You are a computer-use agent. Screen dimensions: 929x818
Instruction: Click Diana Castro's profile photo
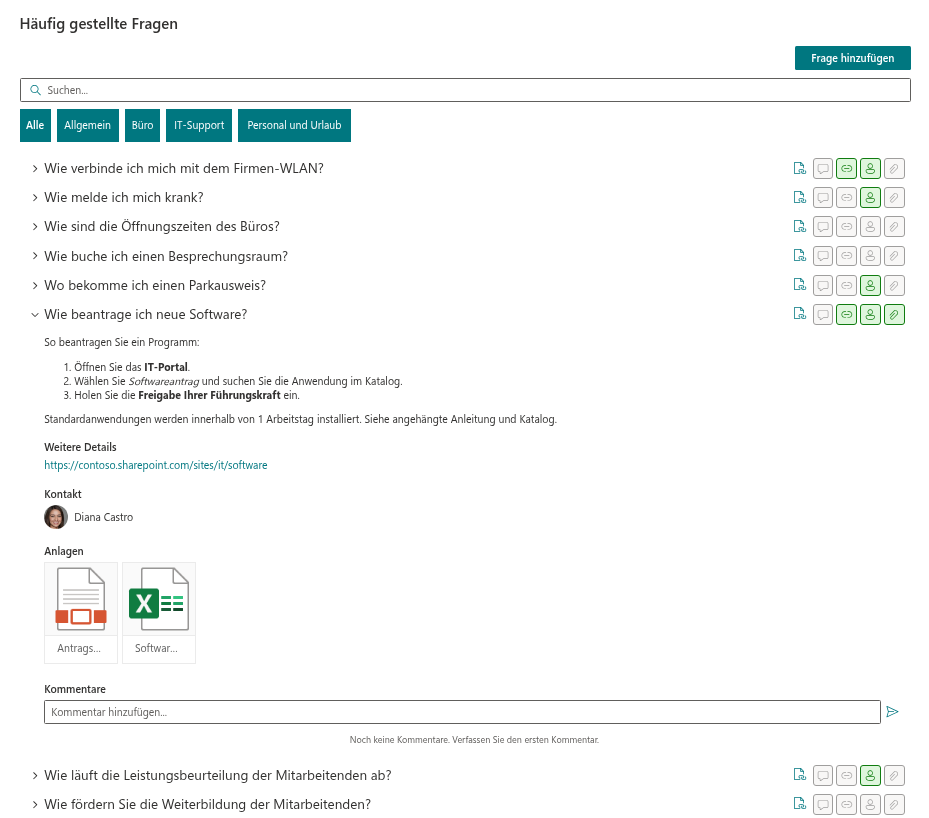[x=56, y=517]
